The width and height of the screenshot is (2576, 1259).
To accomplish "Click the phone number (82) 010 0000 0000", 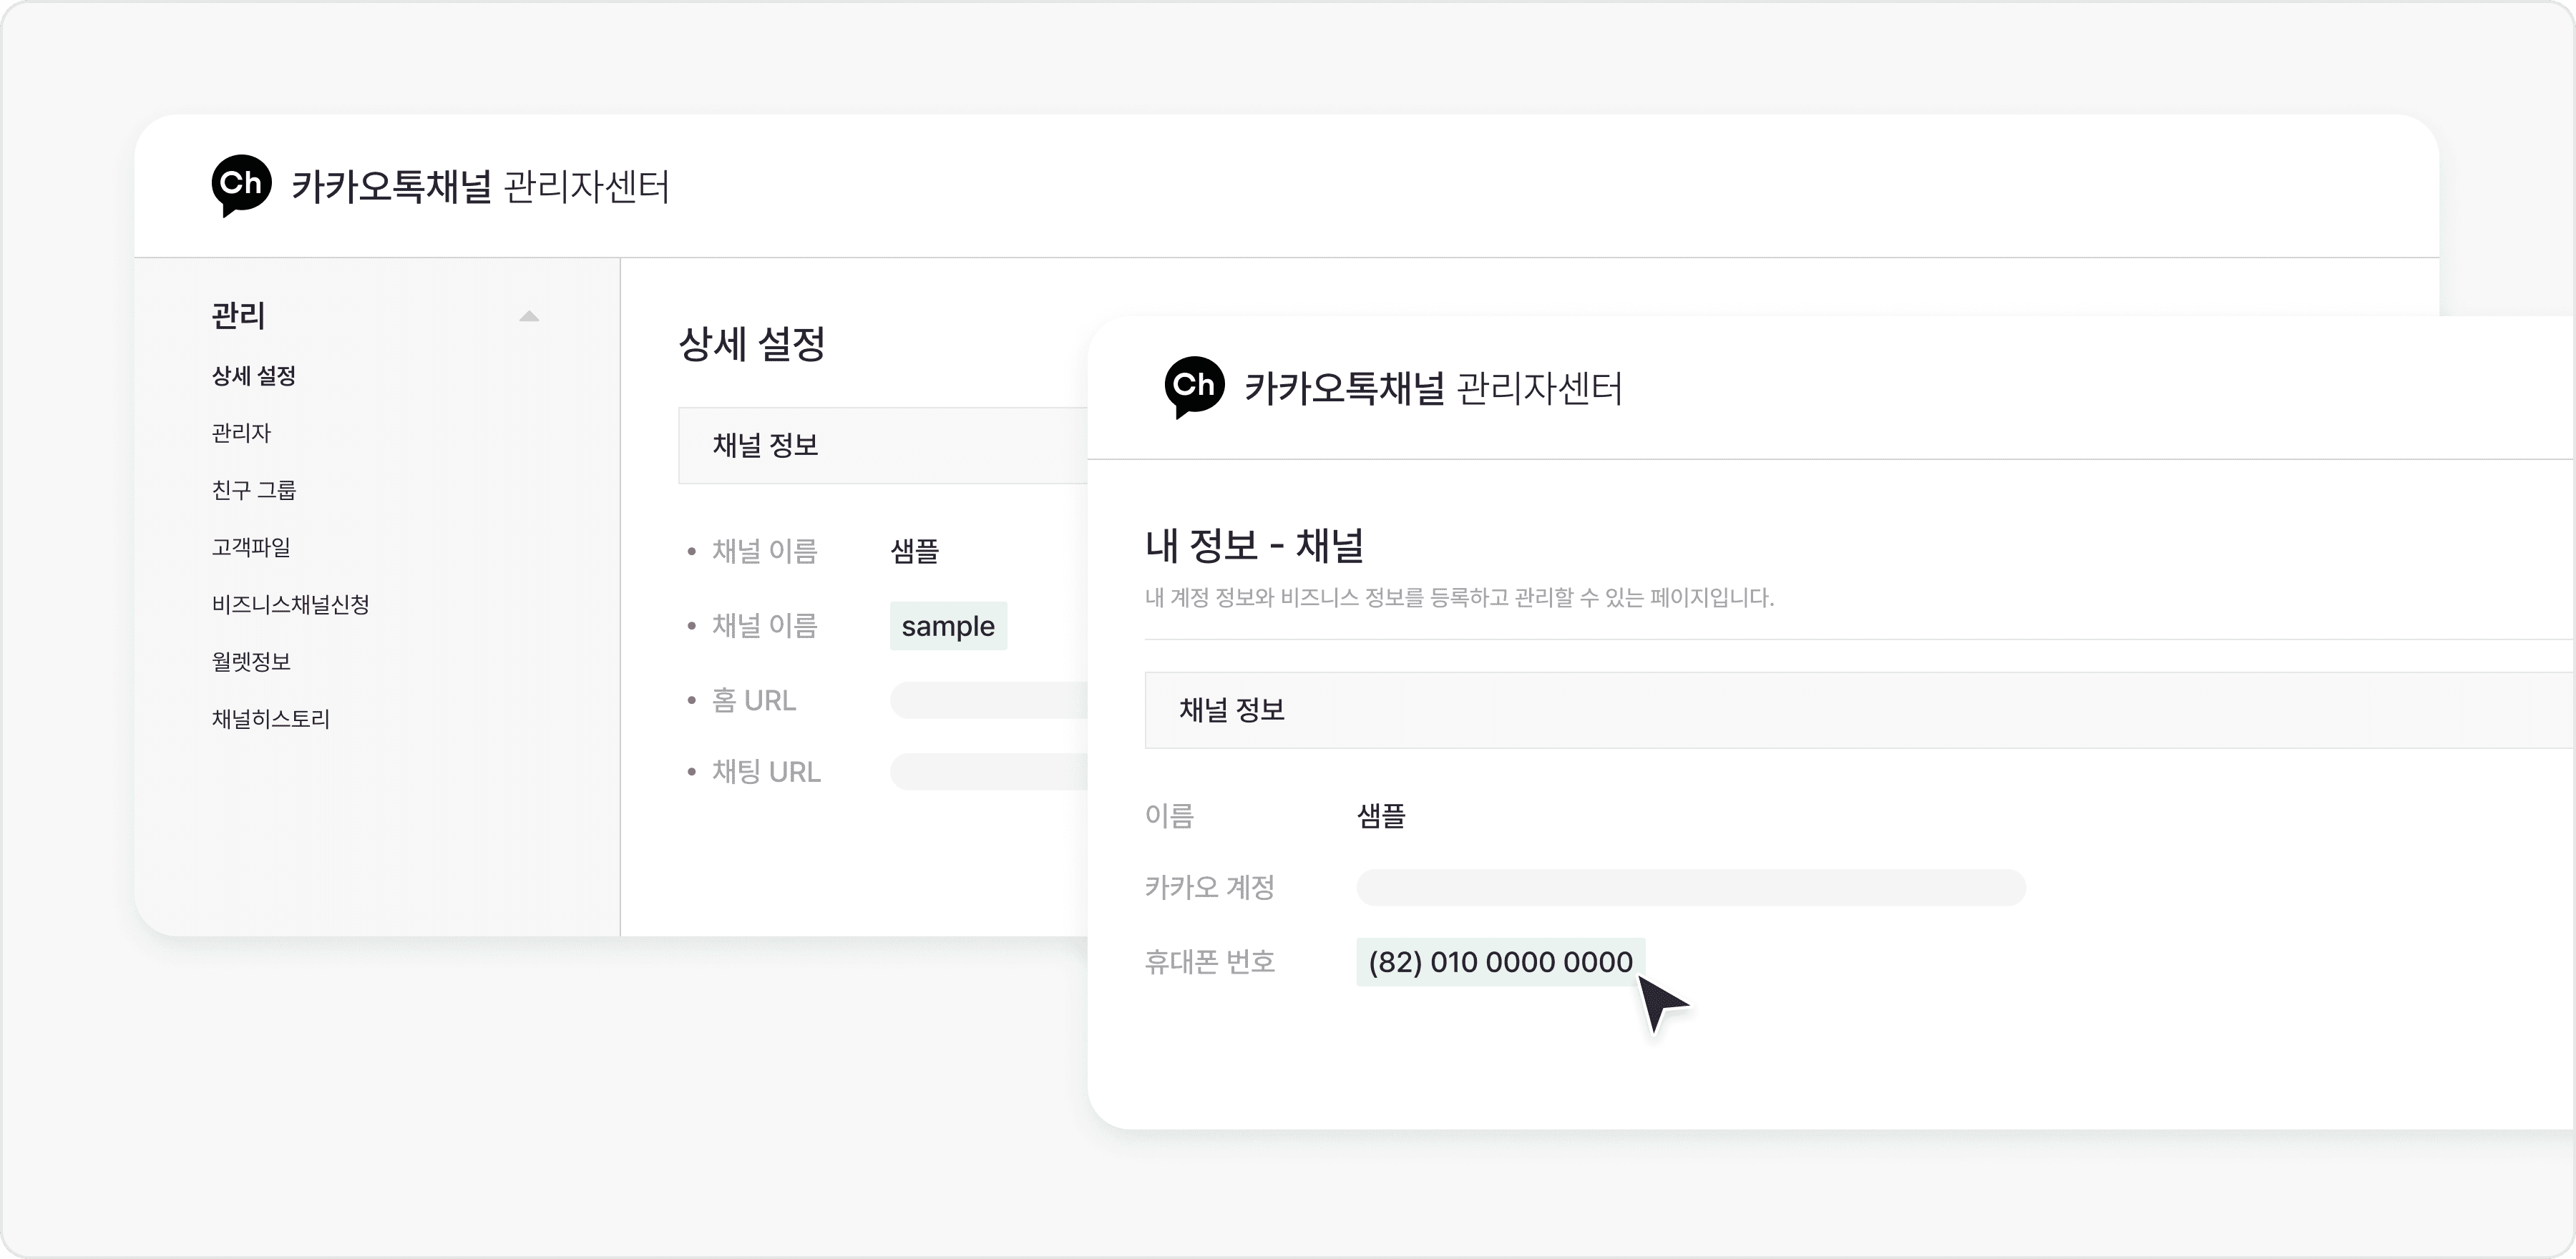I will [1498, 962].
